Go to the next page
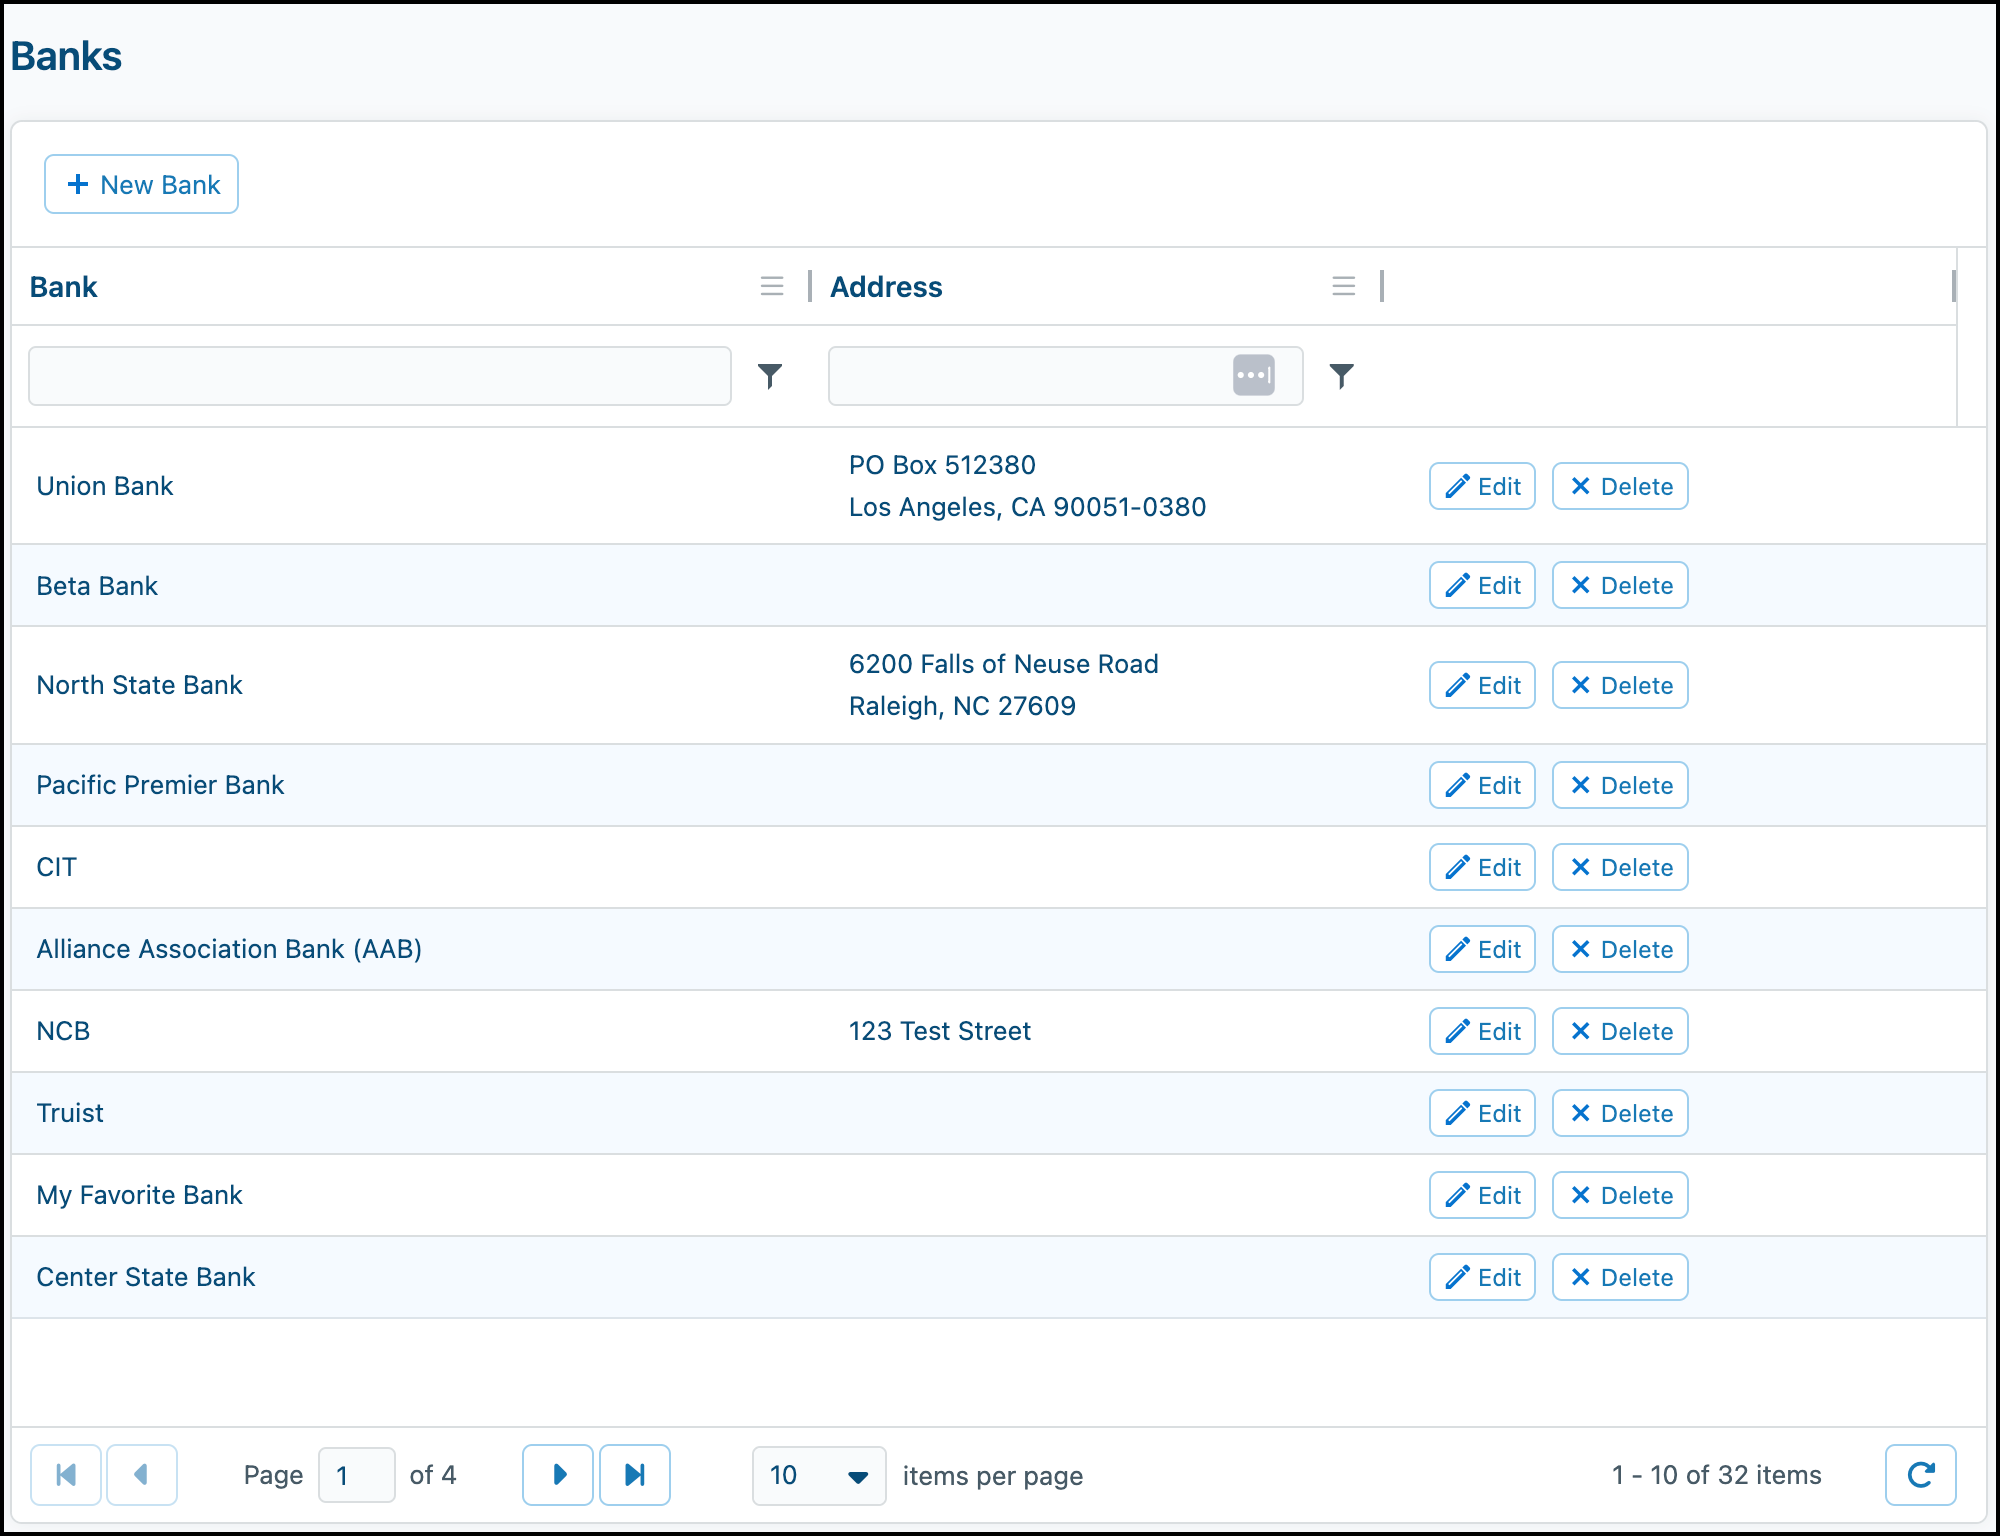 click(x=558, y=1475)
